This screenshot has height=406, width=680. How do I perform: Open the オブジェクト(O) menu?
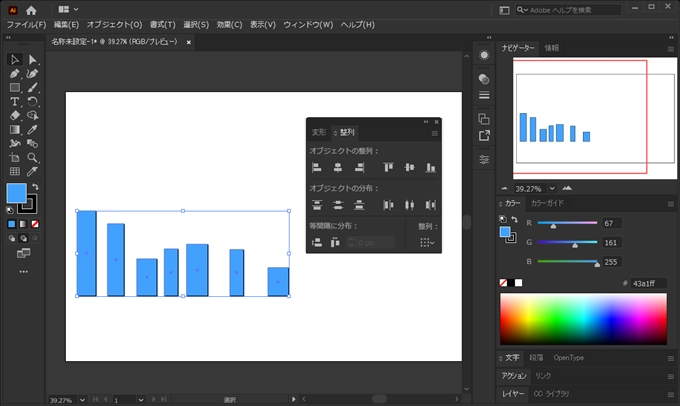coord(114,25)
